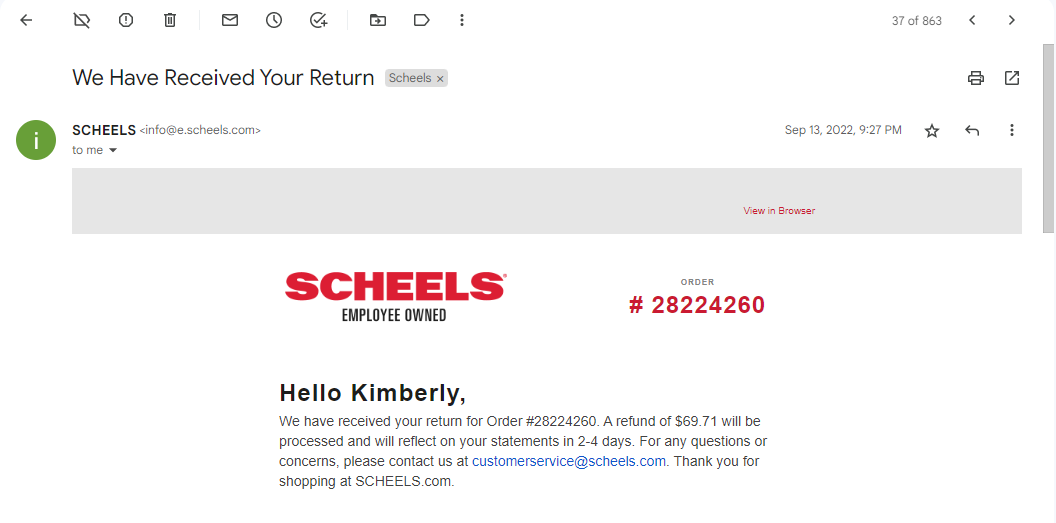Open Move to folder icon
This screenshot has width=1056, height=523.
point(378,20)
